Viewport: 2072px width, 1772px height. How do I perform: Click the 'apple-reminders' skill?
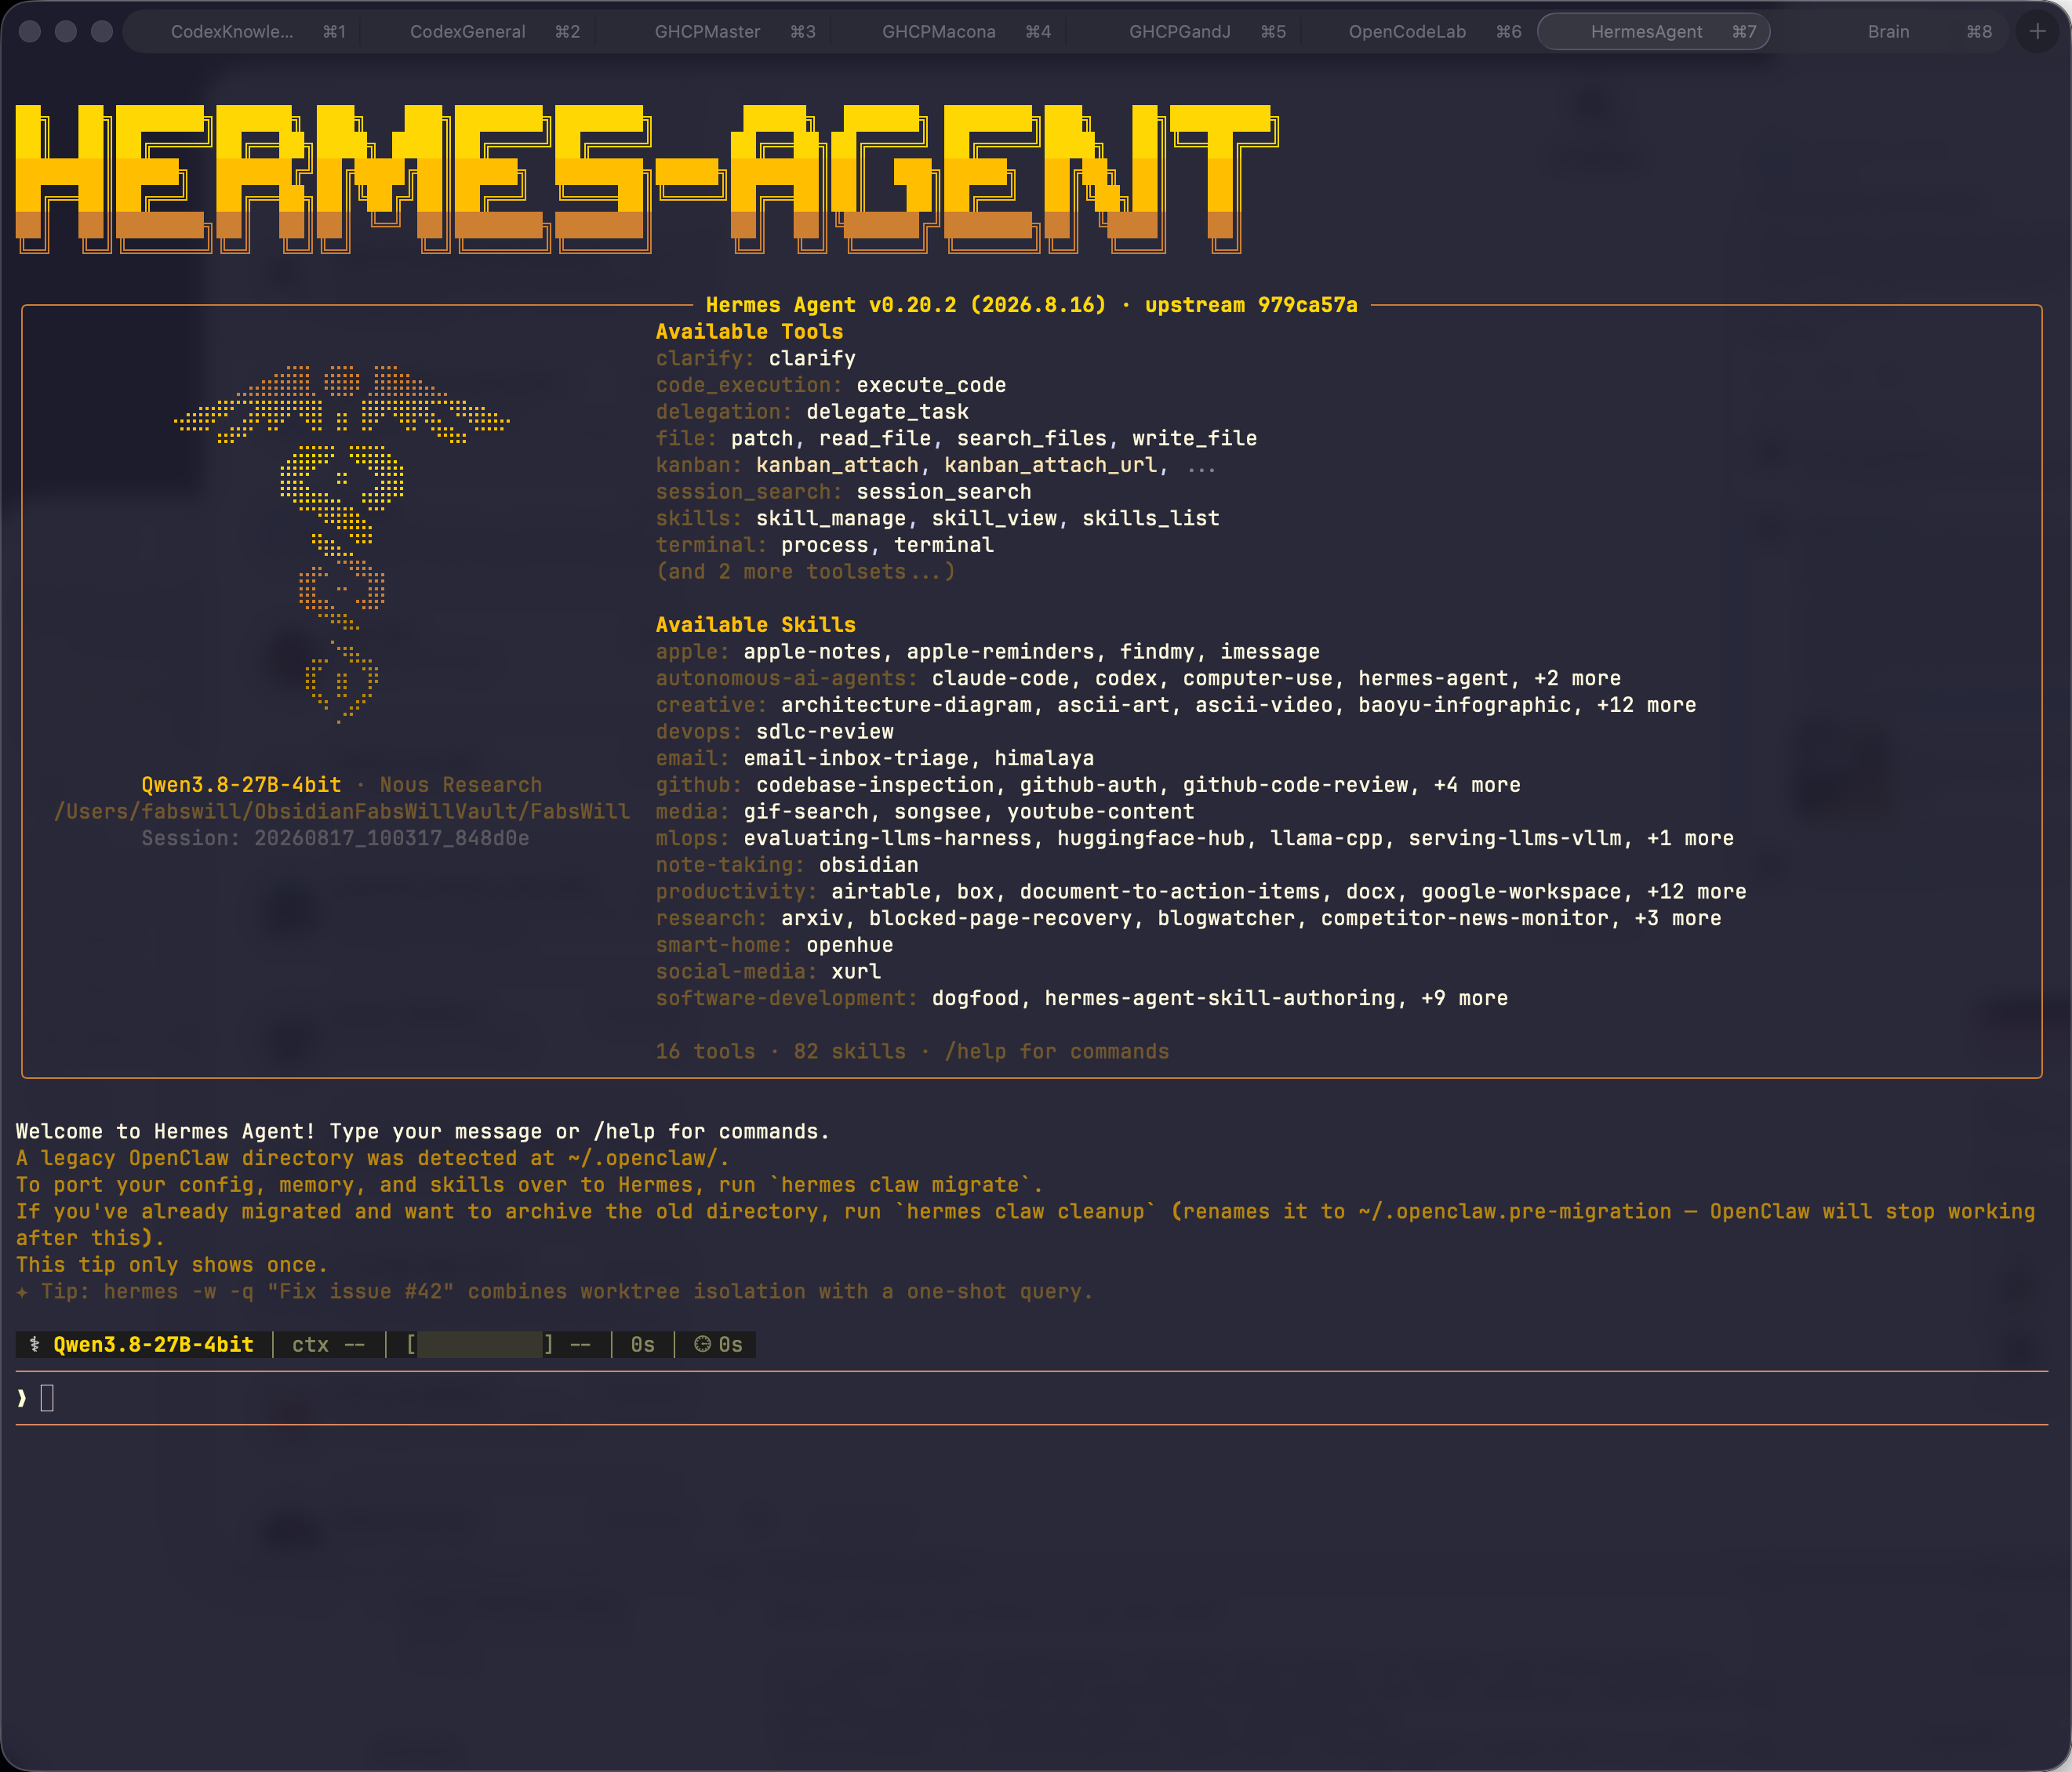coord(1000,652)
